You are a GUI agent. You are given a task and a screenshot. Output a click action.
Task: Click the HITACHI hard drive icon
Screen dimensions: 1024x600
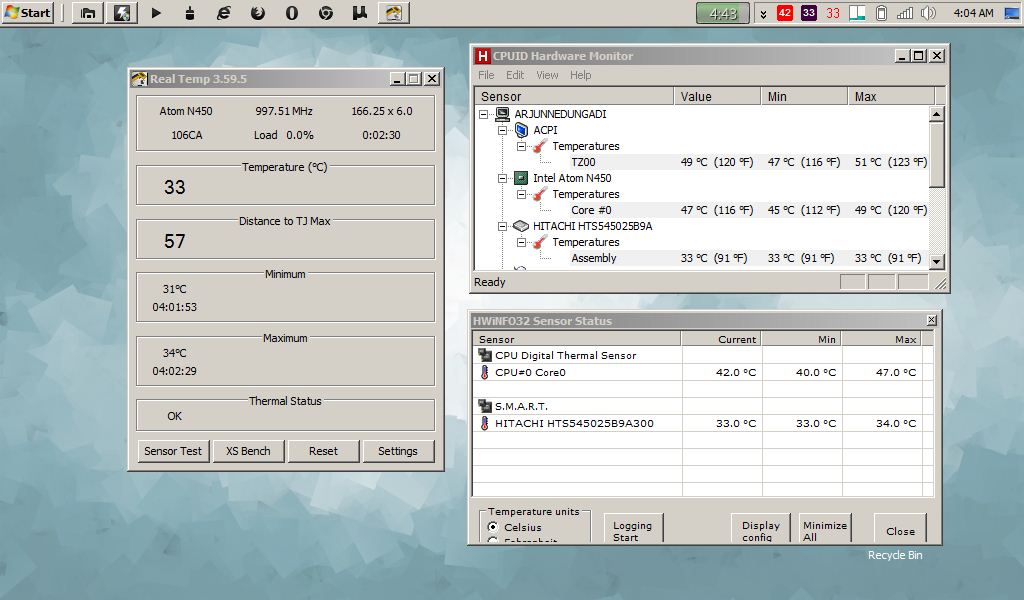[520, 226]
